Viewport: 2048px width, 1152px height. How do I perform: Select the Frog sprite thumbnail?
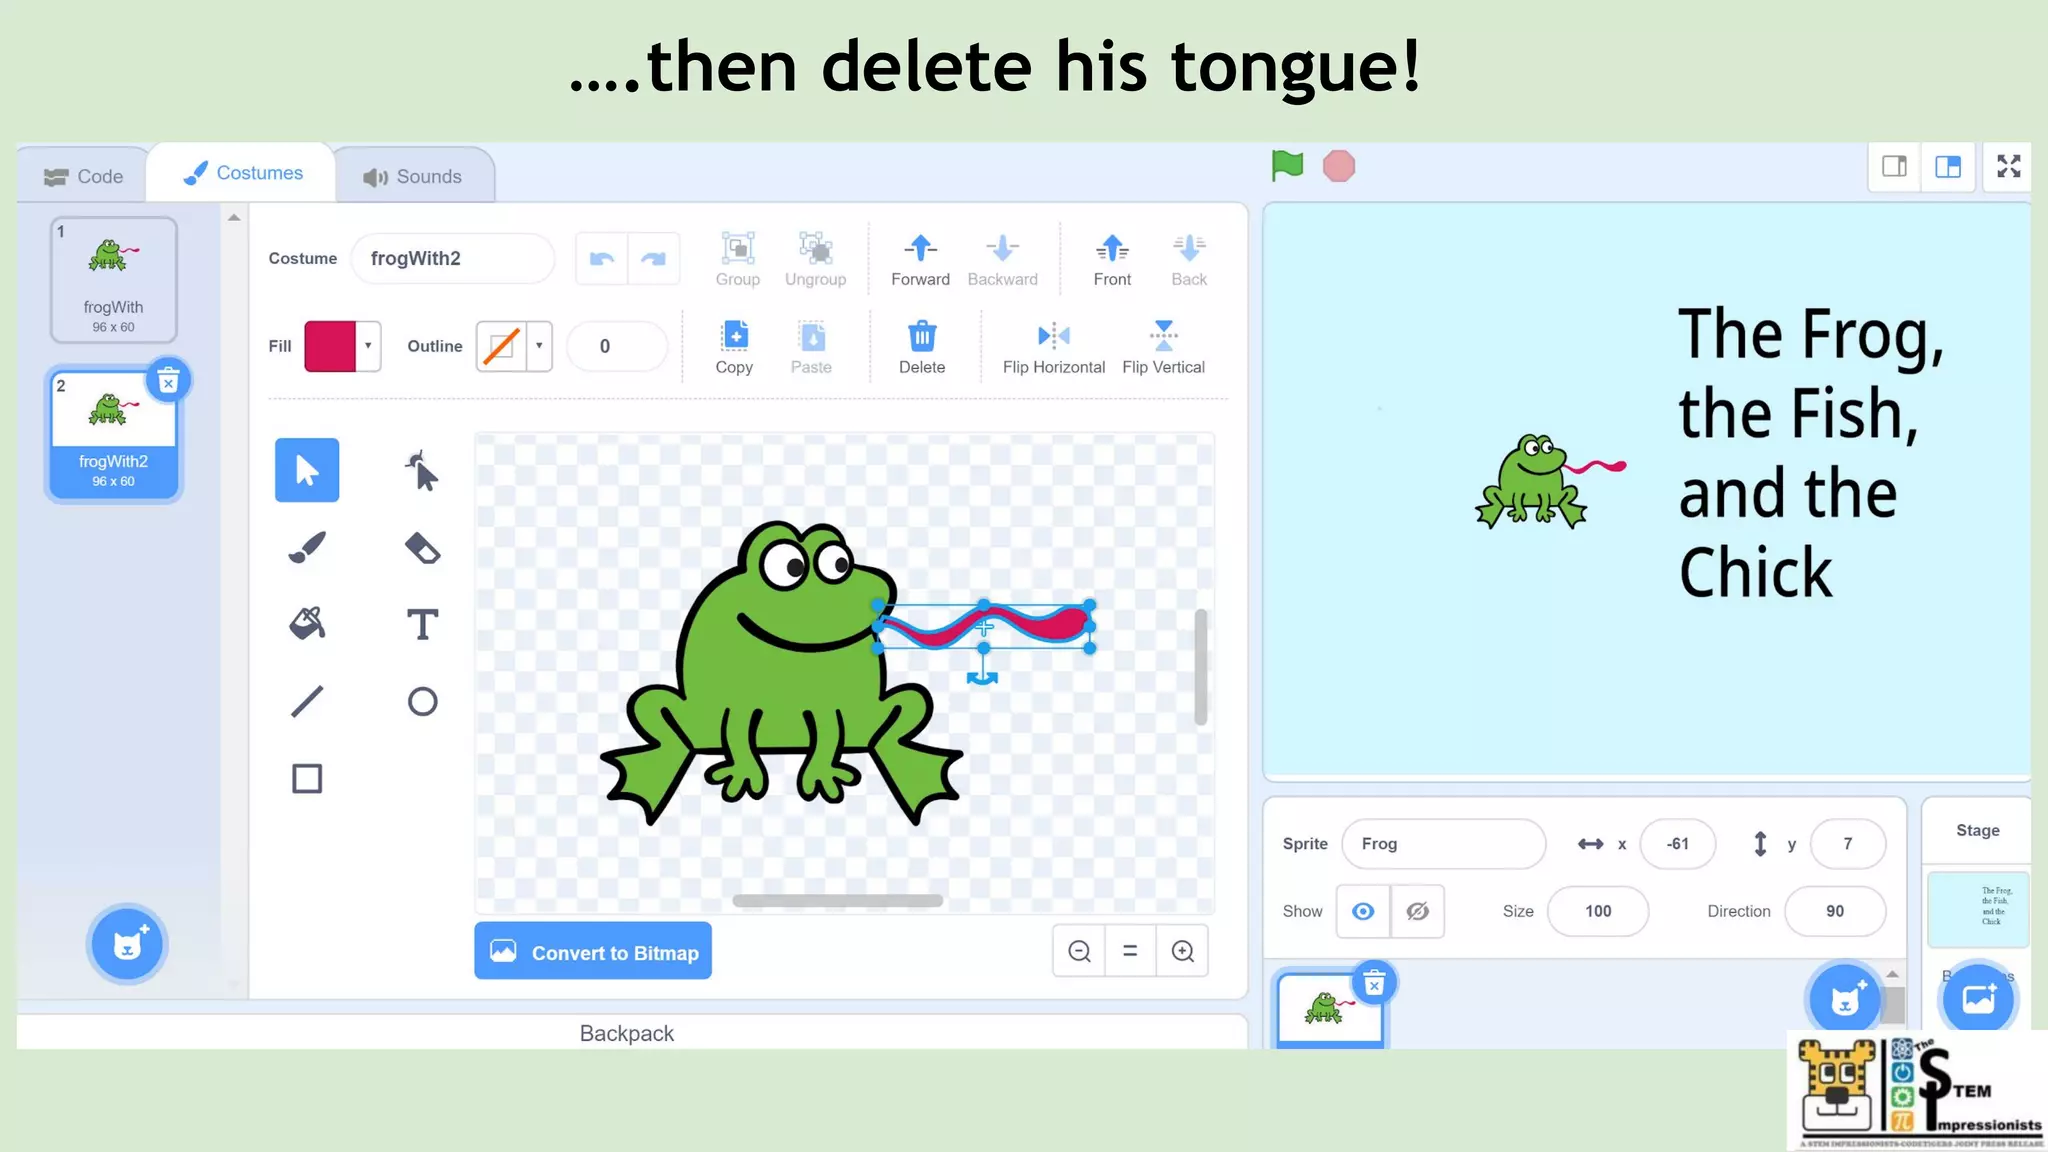click(1329, 1010)
